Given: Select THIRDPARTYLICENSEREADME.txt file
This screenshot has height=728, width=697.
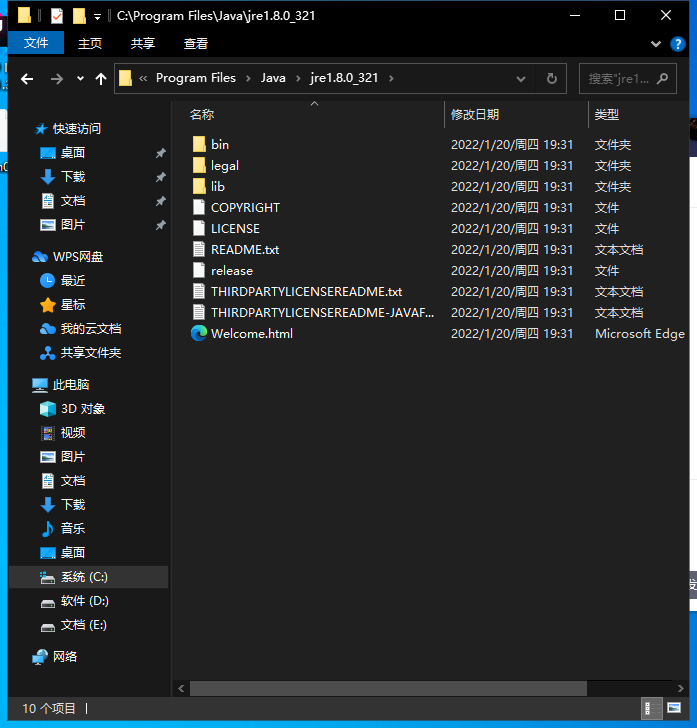Looking at the screenshot, I should point(306,292).
